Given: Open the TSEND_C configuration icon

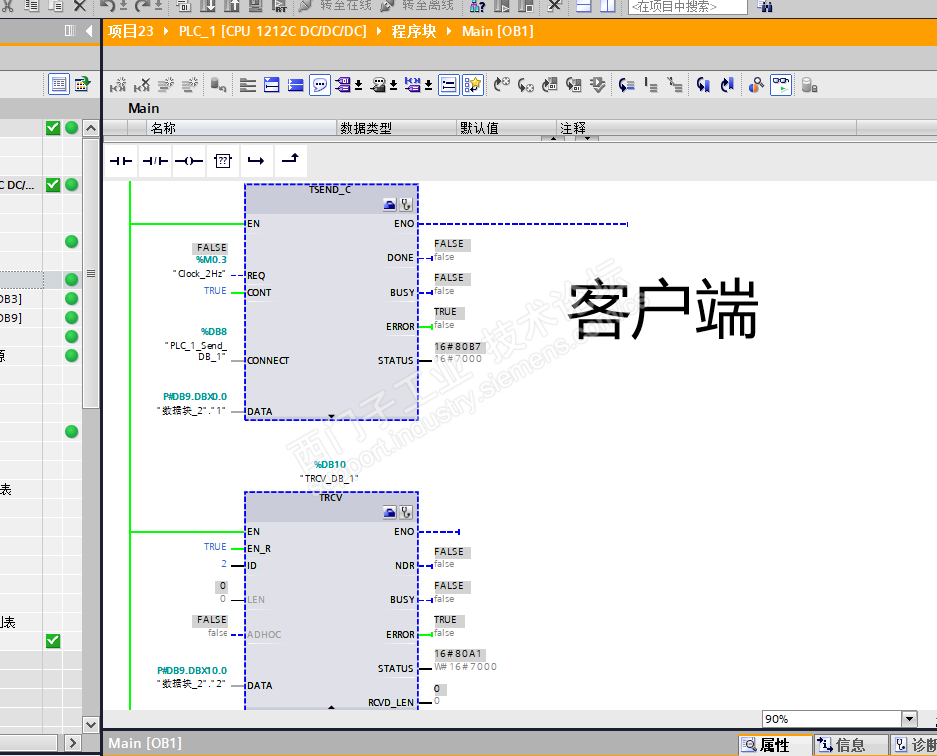Looking at the screenshot, I should 390,205.
